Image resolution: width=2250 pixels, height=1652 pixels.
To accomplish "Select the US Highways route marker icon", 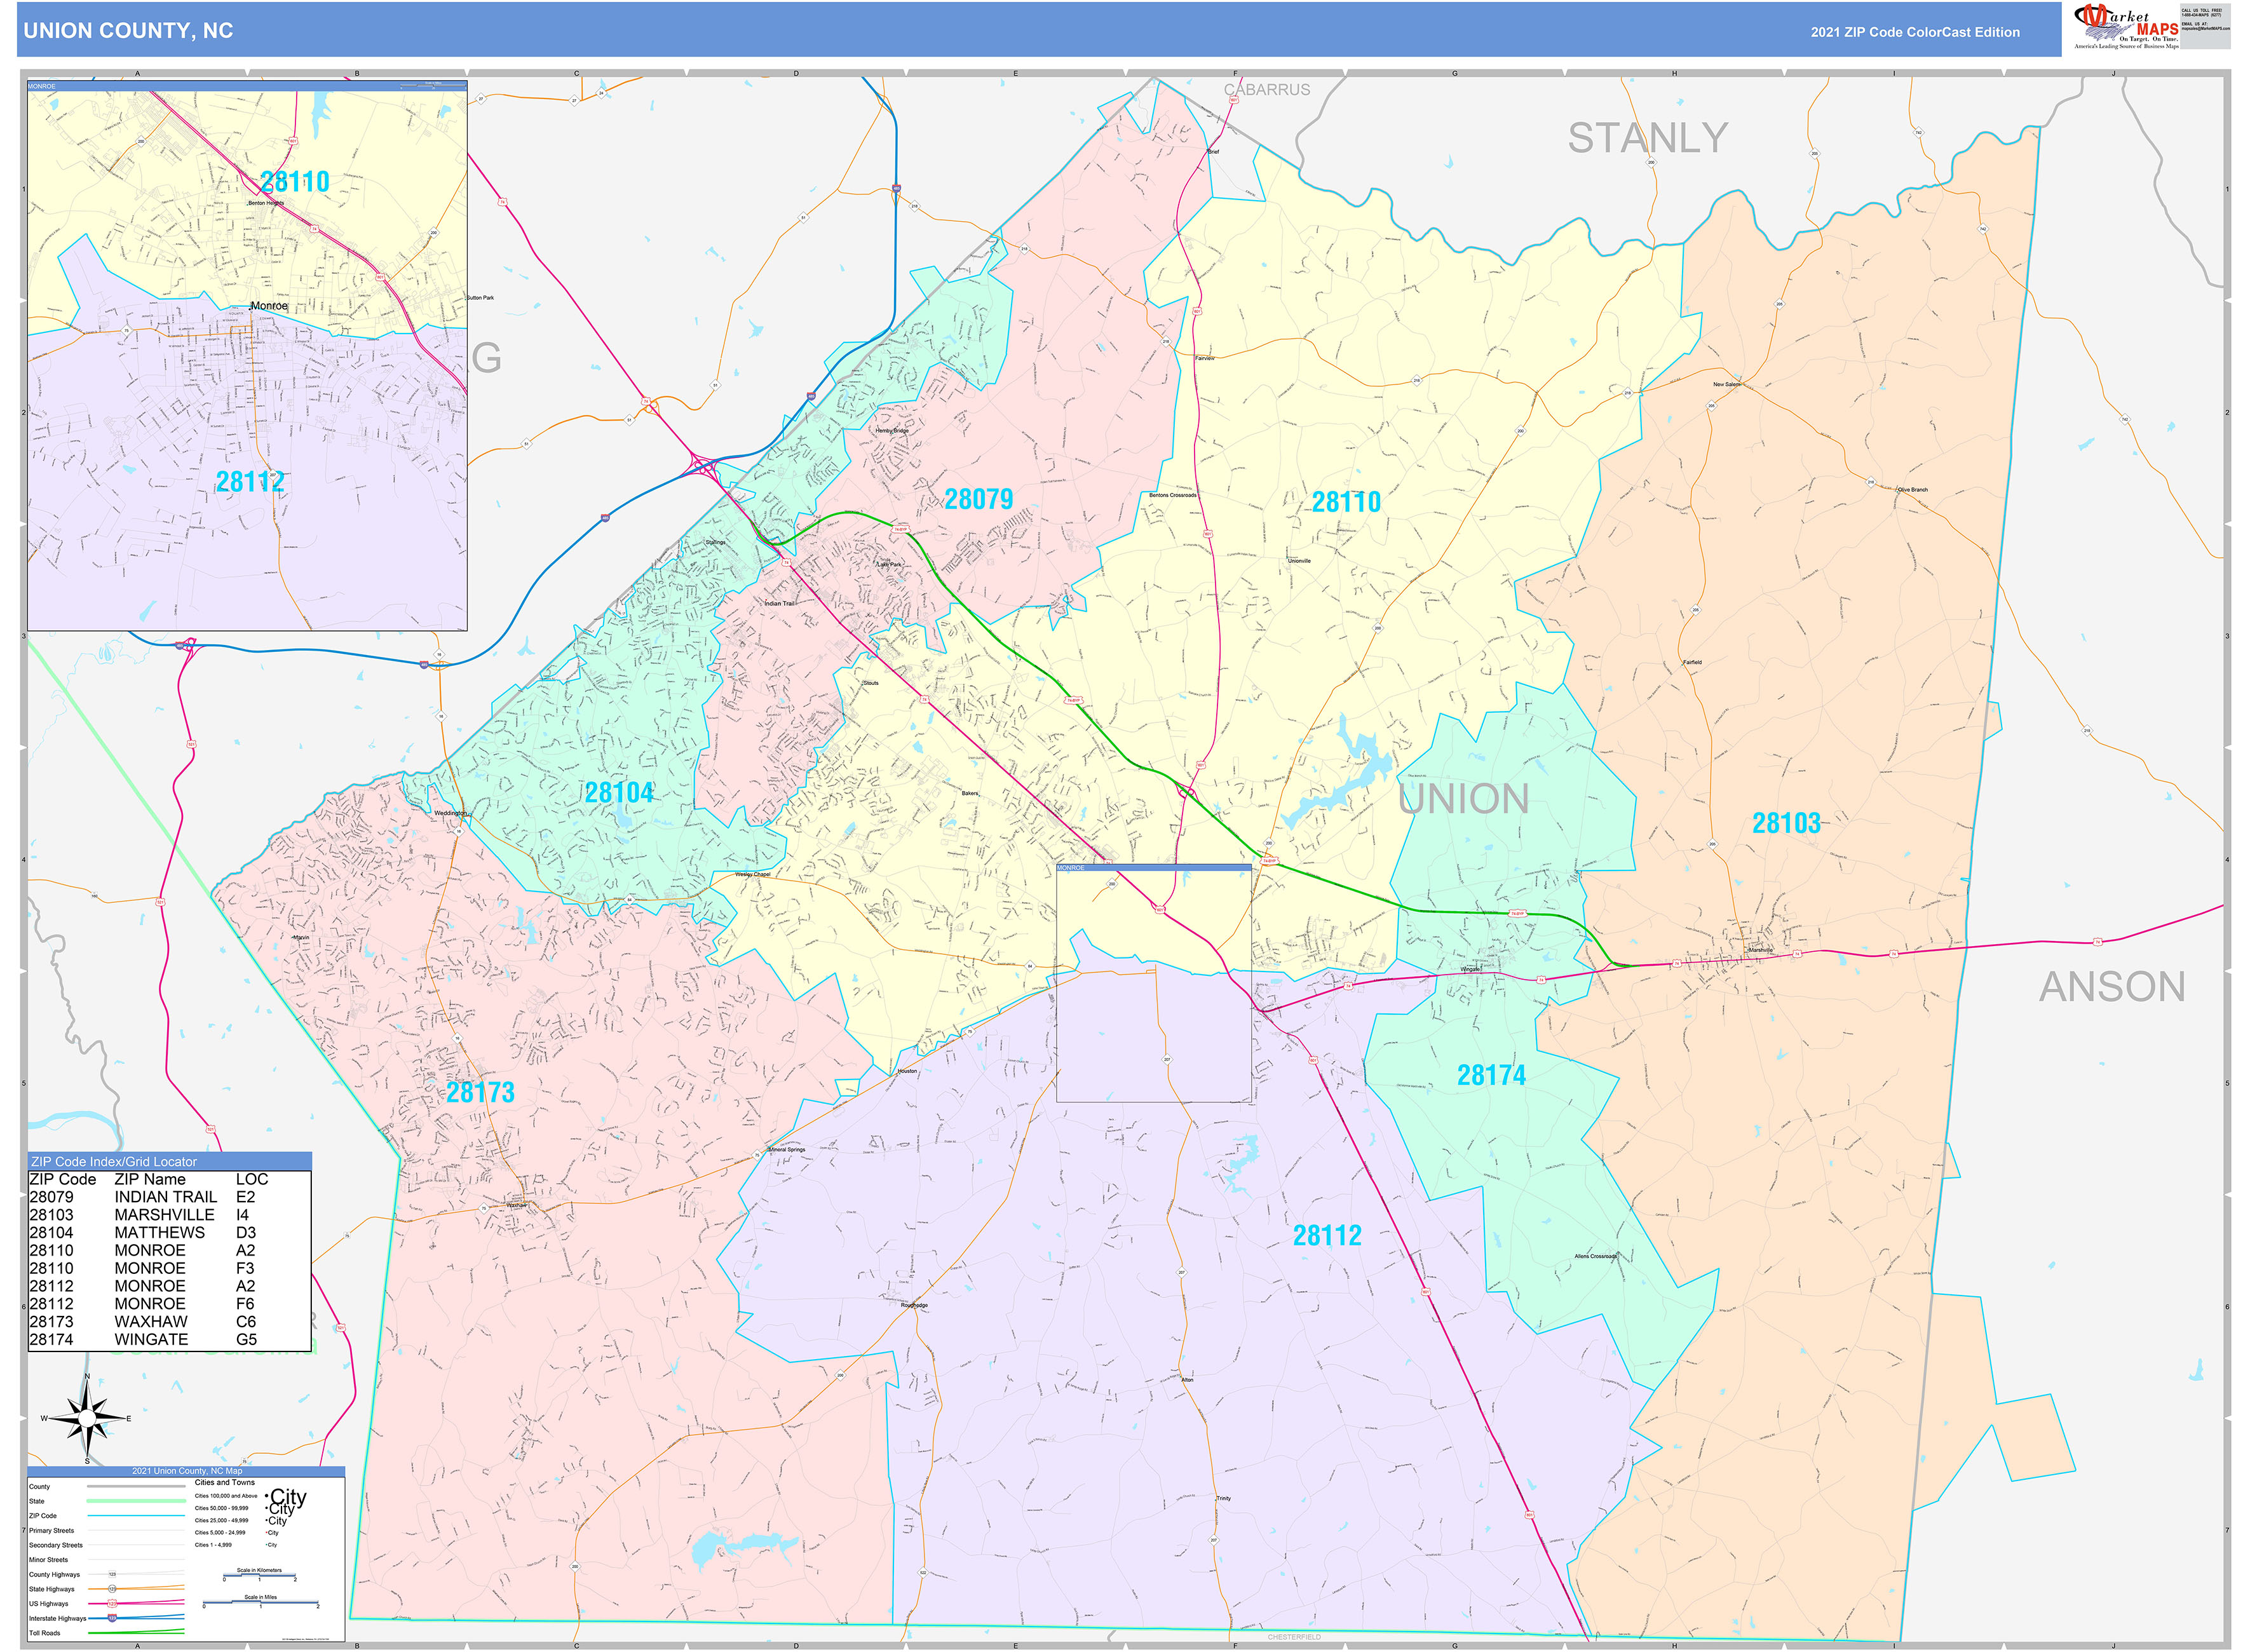I will tap(112, 1604).
